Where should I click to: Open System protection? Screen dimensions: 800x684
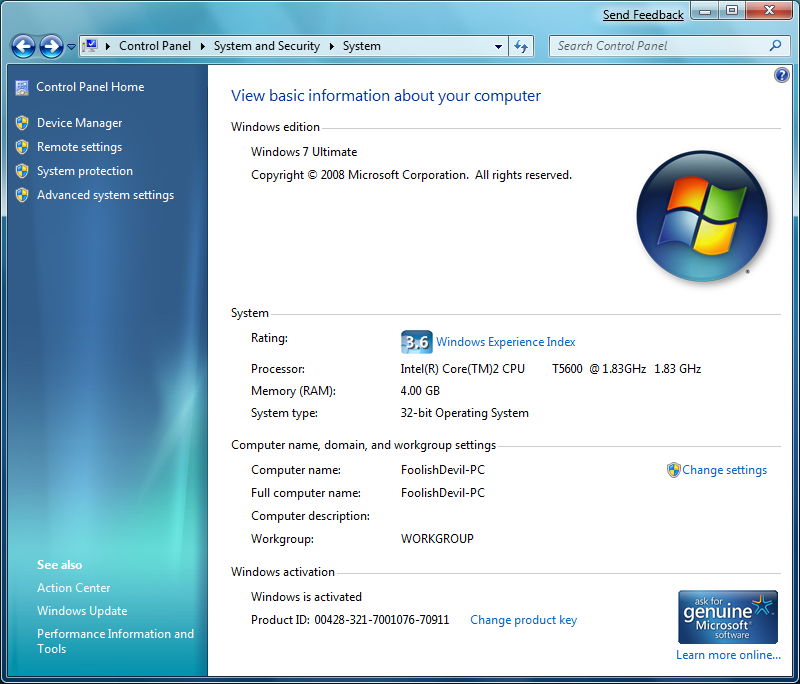pyautogui.click(x=85, y=171)
